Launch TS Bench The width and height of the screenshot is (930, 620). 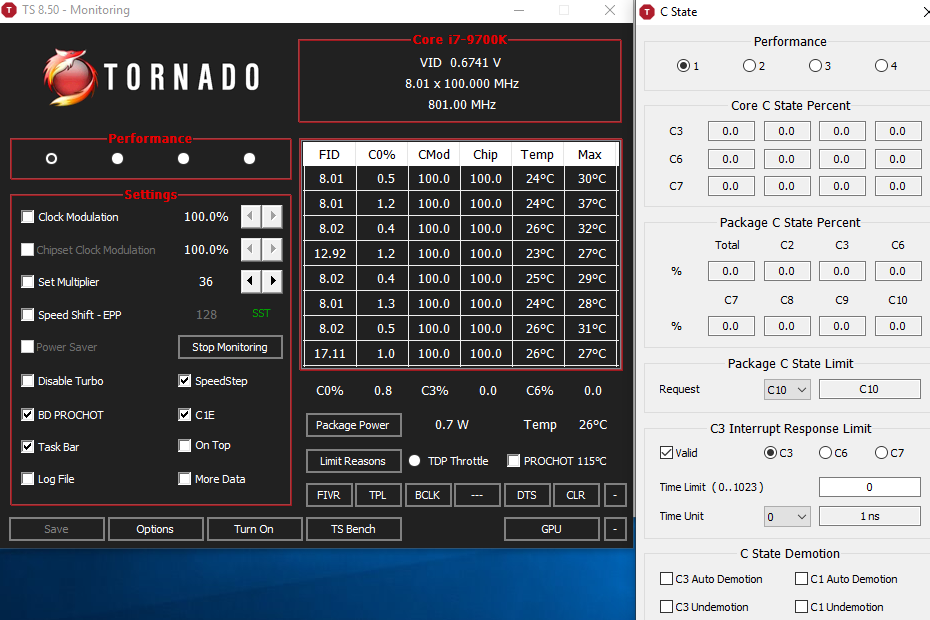coord(353,529)
